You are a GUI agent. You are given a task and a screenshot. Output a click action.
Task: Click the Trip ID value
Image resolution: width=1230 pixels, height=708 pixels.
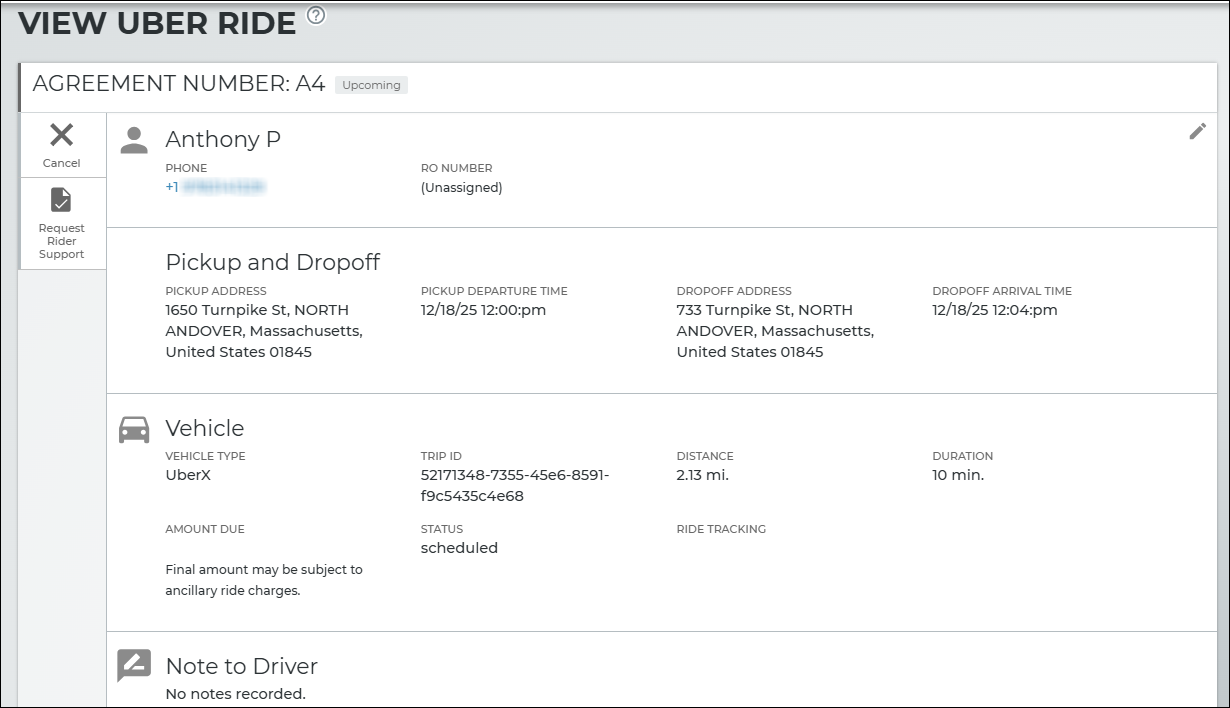pos(514,485)
